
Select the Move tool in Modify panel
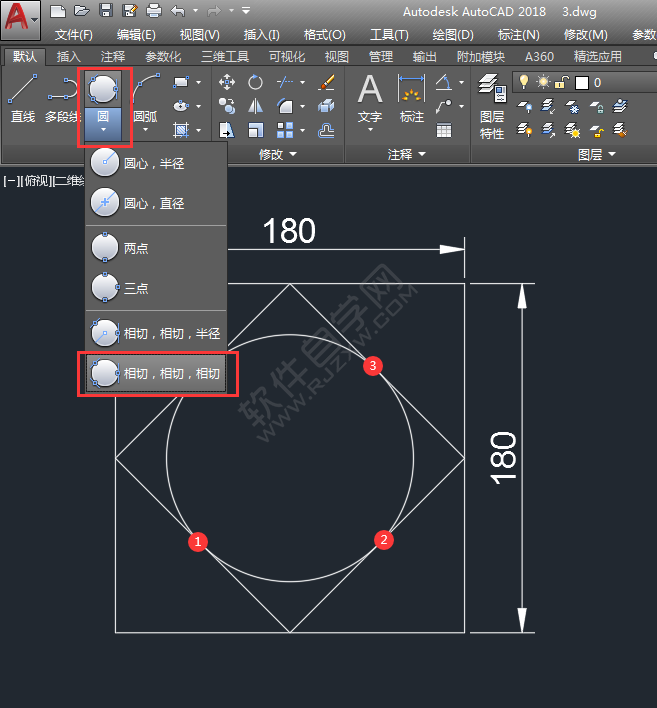tap(227, 82)
